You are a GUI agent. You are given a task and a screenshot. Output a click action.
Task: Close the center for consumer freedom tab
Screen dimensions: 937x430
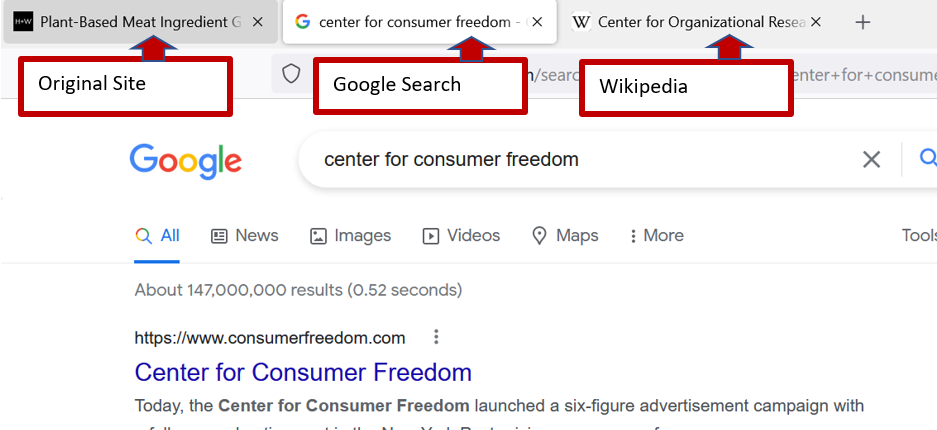tap(537, 22)
